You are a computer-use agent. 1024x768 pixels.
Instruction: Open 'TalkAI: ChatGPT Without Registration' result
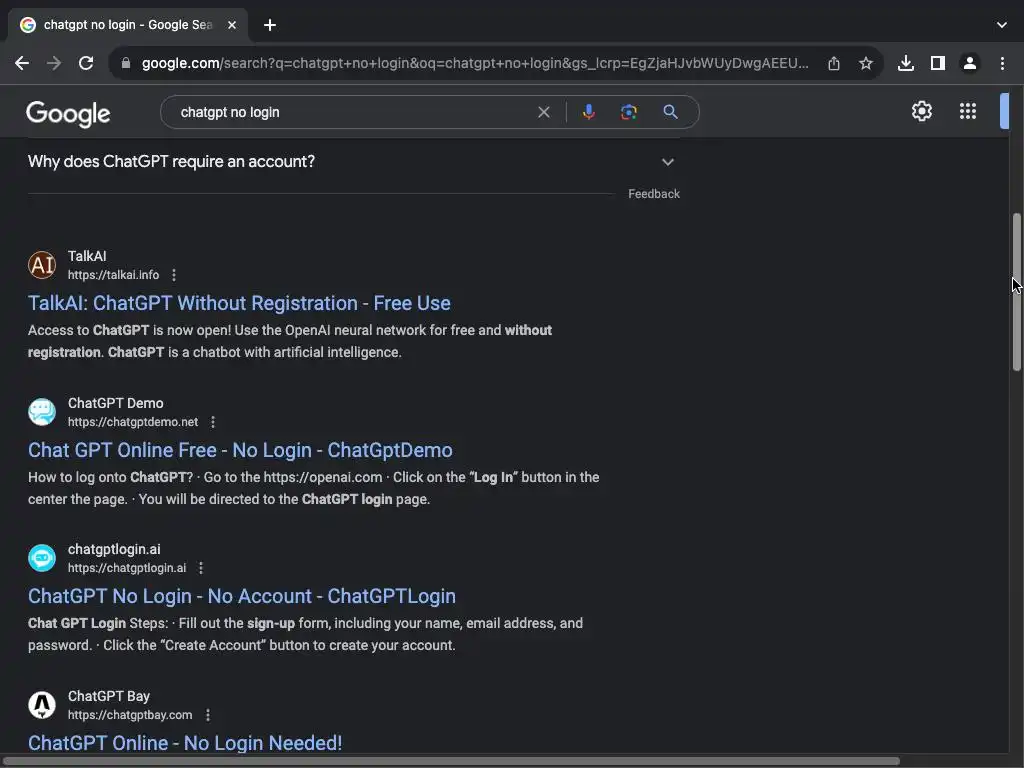[239, 303]
